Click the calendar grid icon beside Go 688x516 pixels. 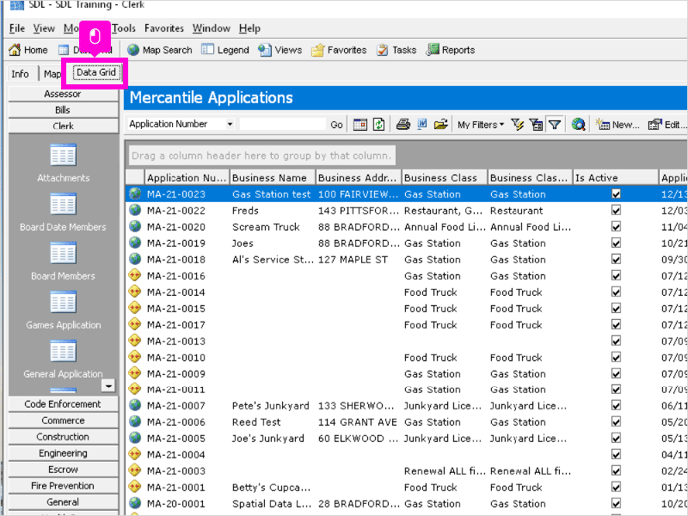360,125
